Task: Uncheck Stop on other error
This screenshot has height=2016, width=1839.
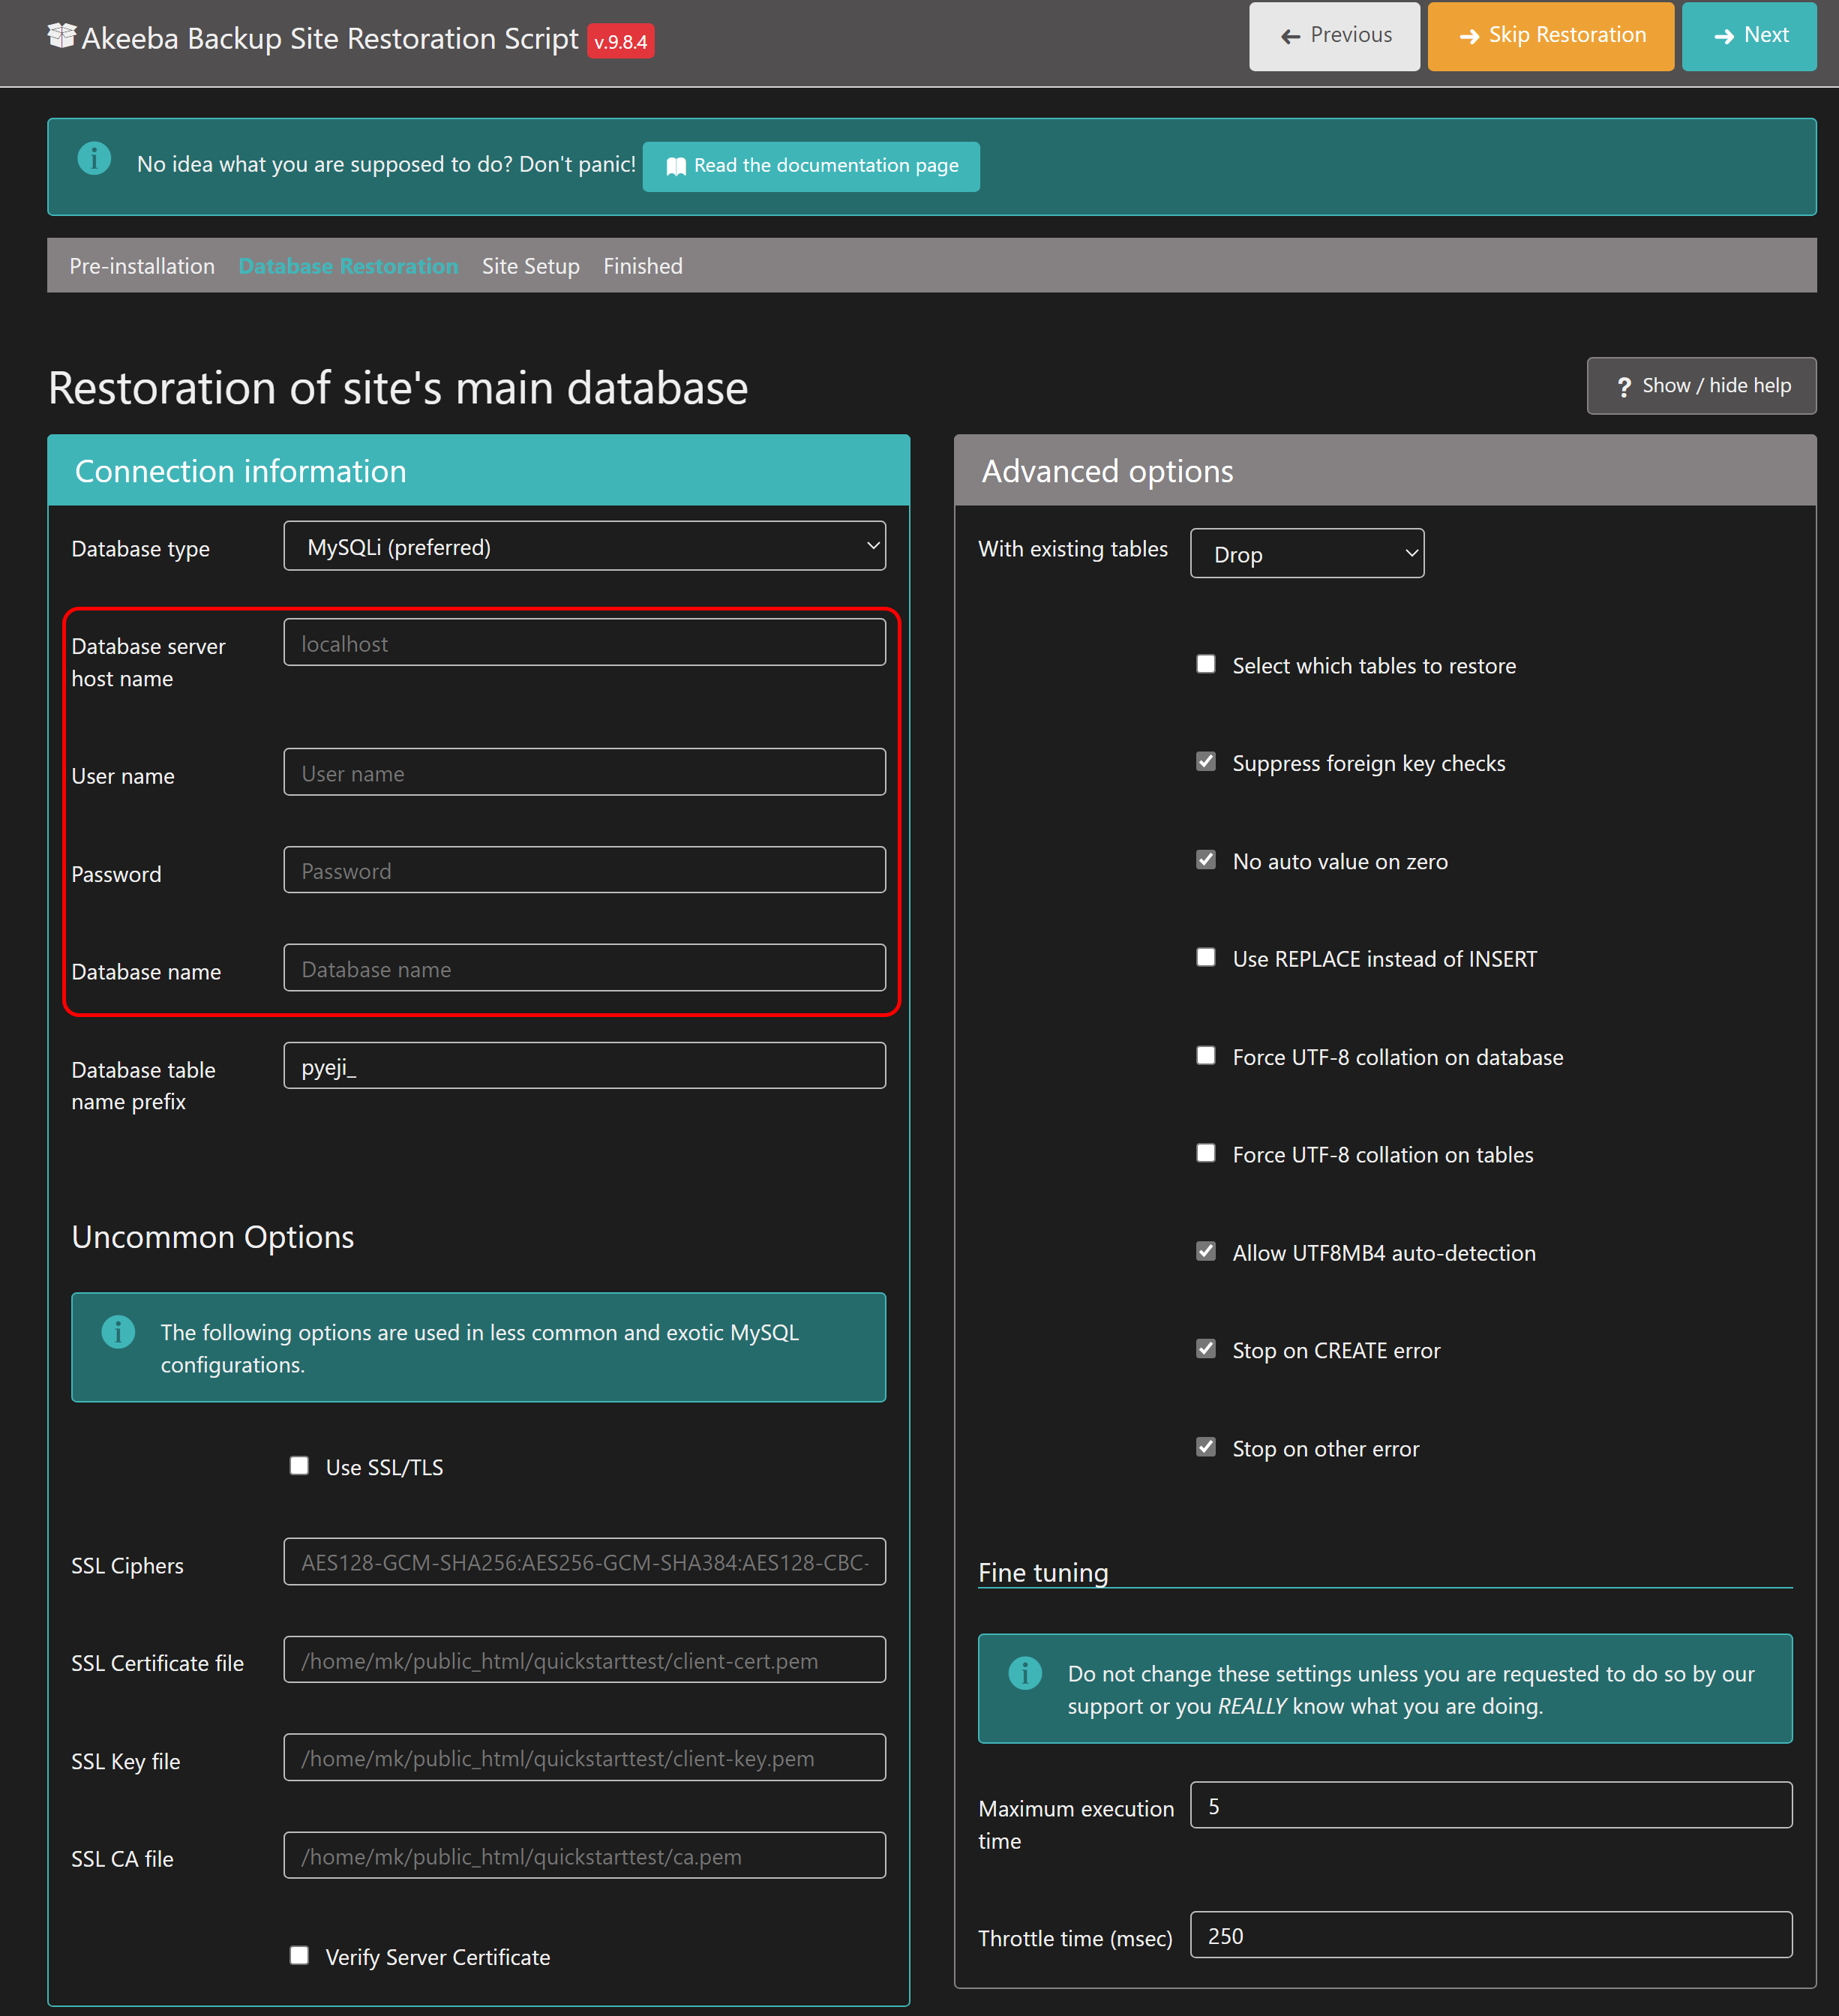Action: [x=1206, y=1447]
